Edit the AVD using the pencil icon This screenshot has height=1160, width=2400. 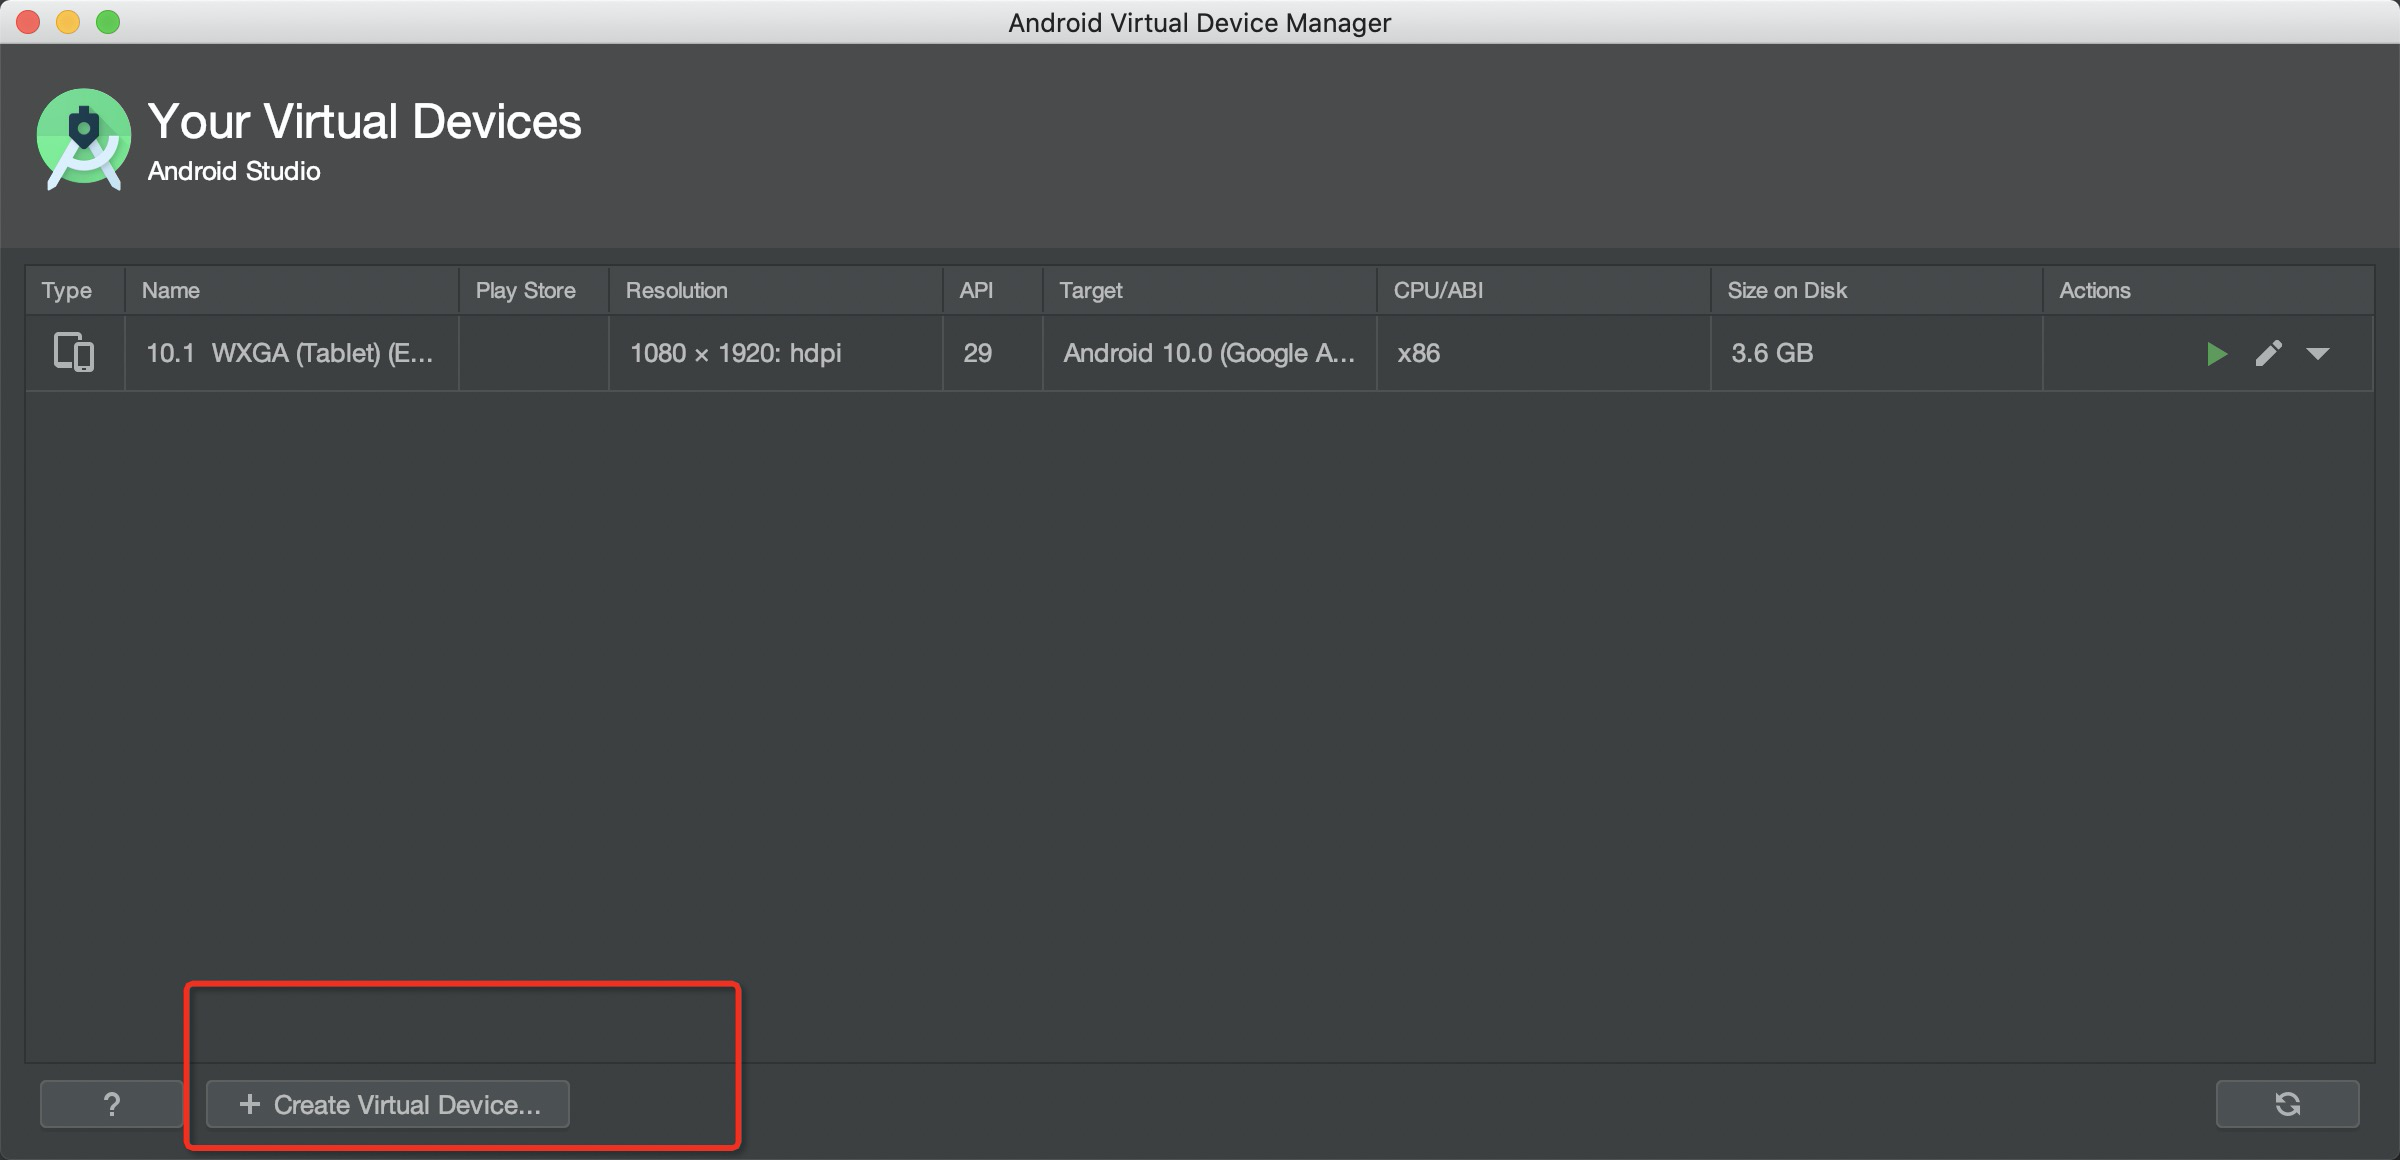(x=2268, y=353)
